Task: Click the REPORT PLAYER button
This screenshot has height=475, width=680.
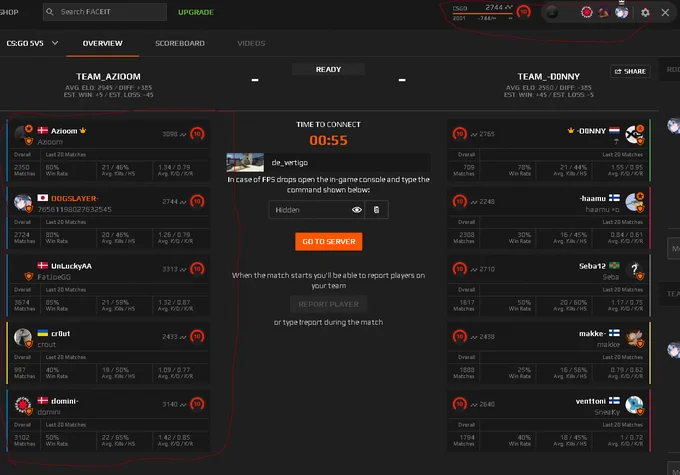Action: tap(328, 305)
